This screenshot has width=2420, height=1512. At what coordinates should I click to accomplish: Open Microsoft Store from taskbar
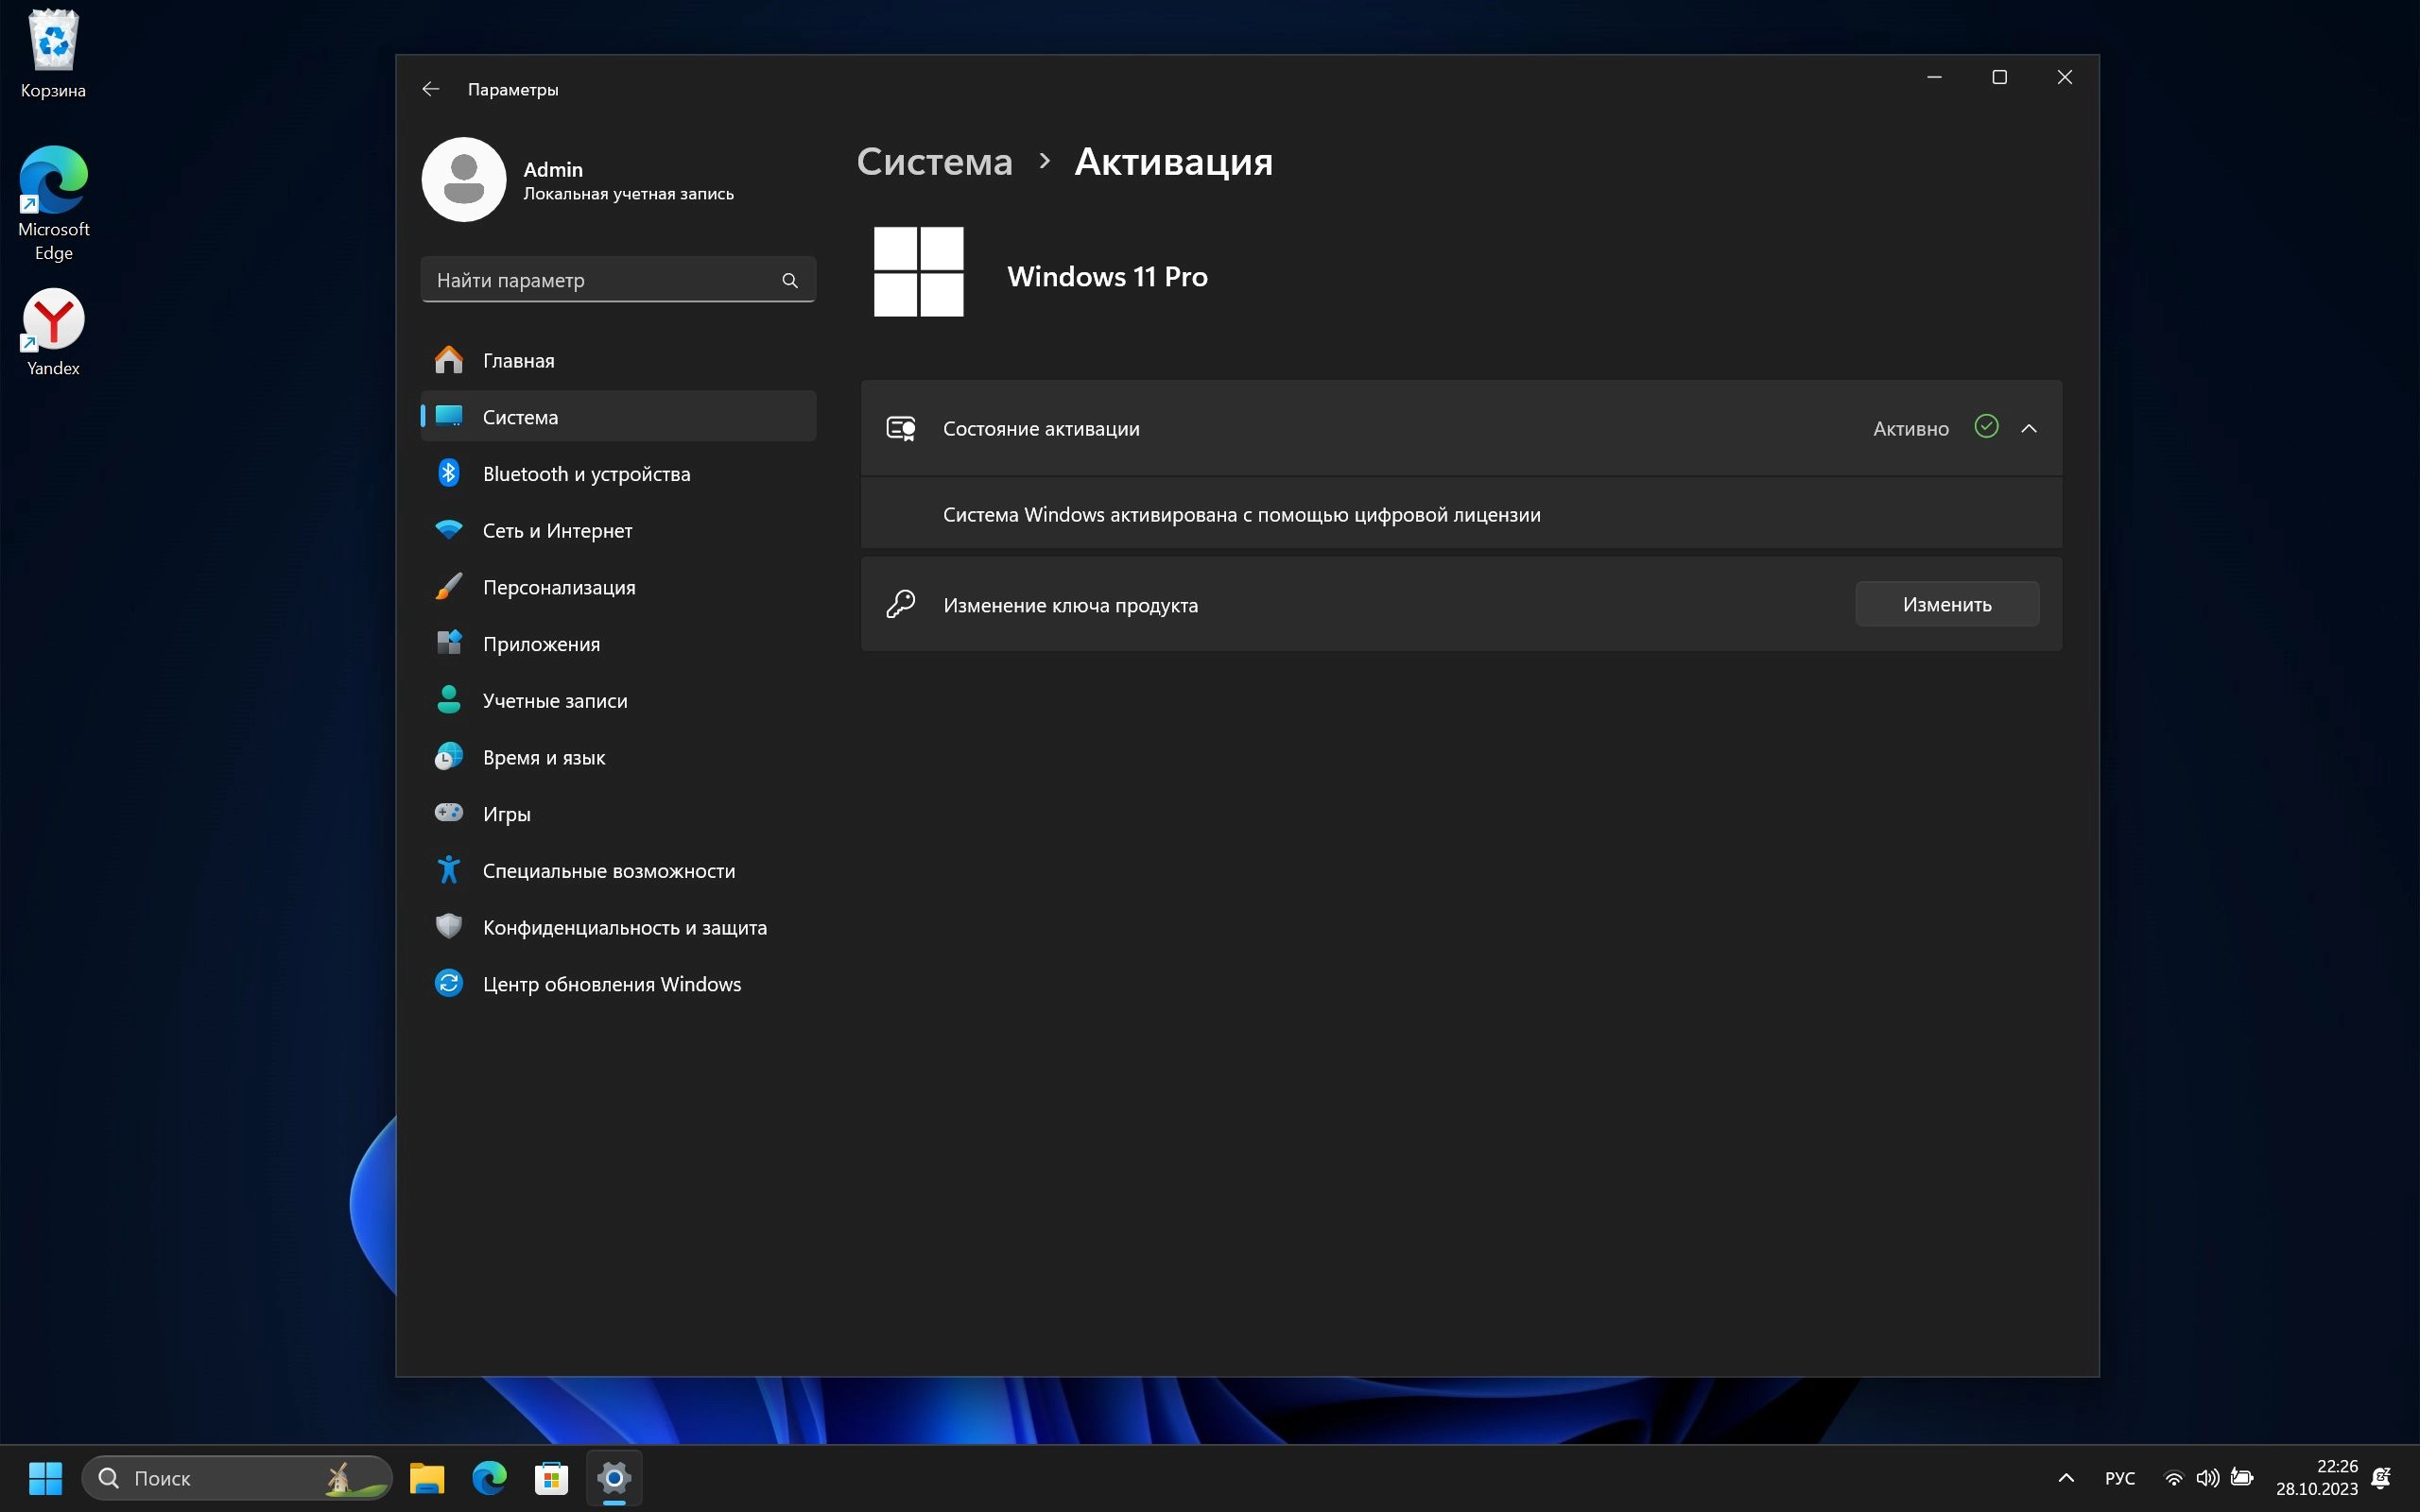(551, 1478)
